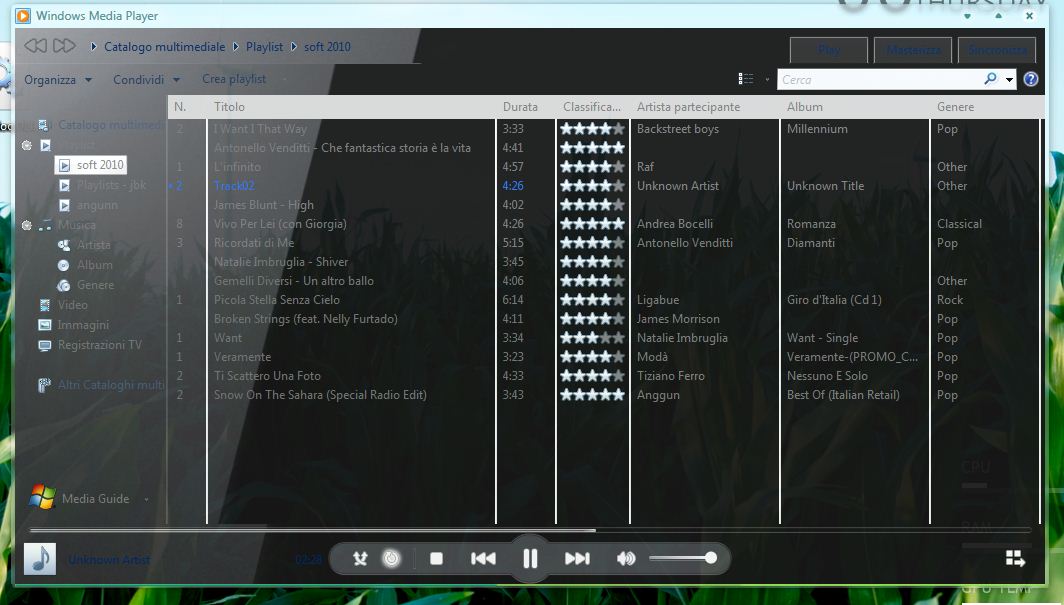Click the music note album art thumbnail
Viewport: 1064px width, 605px height.
[40, 559]
